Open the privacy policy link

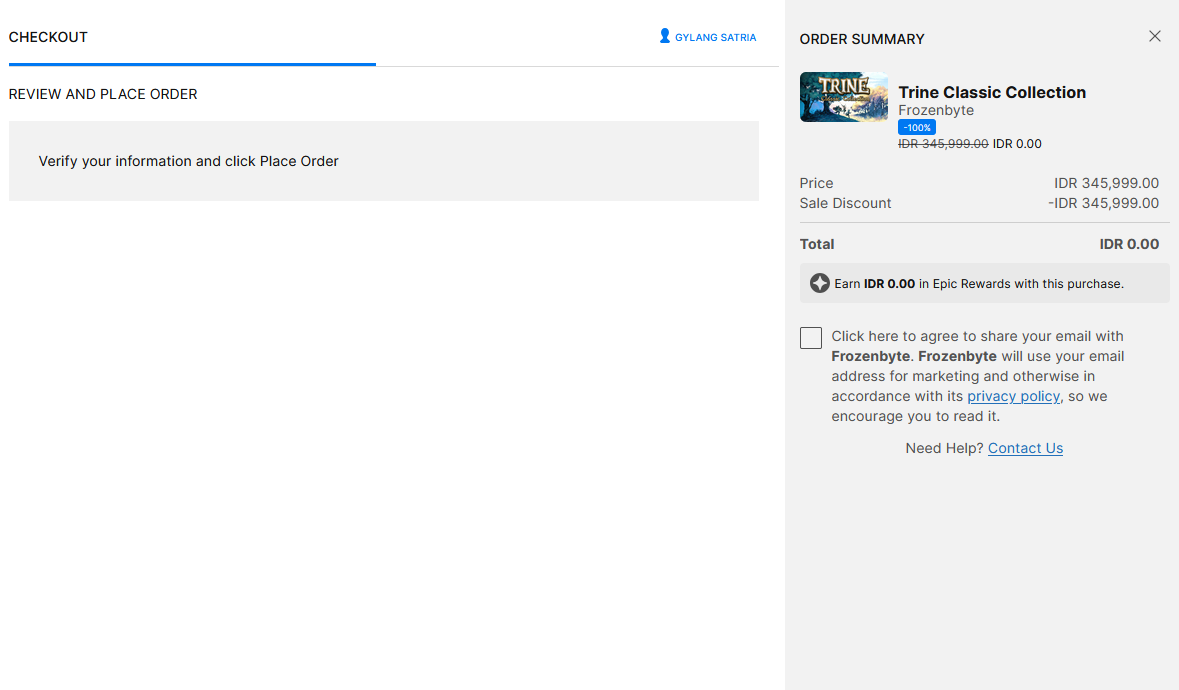coord(1013,396)
